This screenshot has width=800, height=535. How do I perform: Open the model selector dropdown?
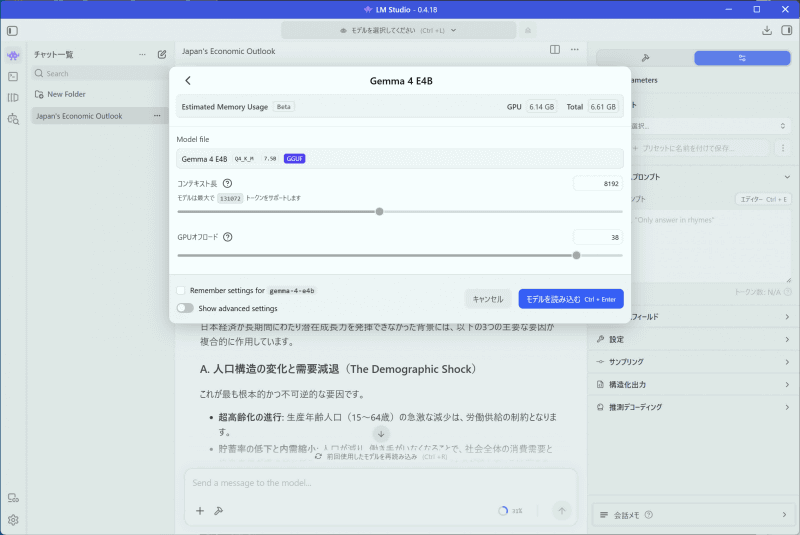(398, 31)
